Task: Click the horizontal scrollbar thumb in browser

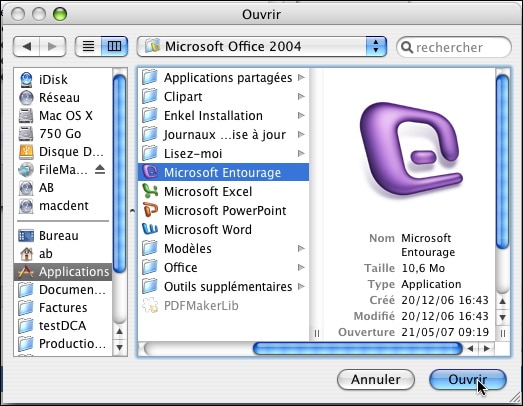Action: click(358, 349)
